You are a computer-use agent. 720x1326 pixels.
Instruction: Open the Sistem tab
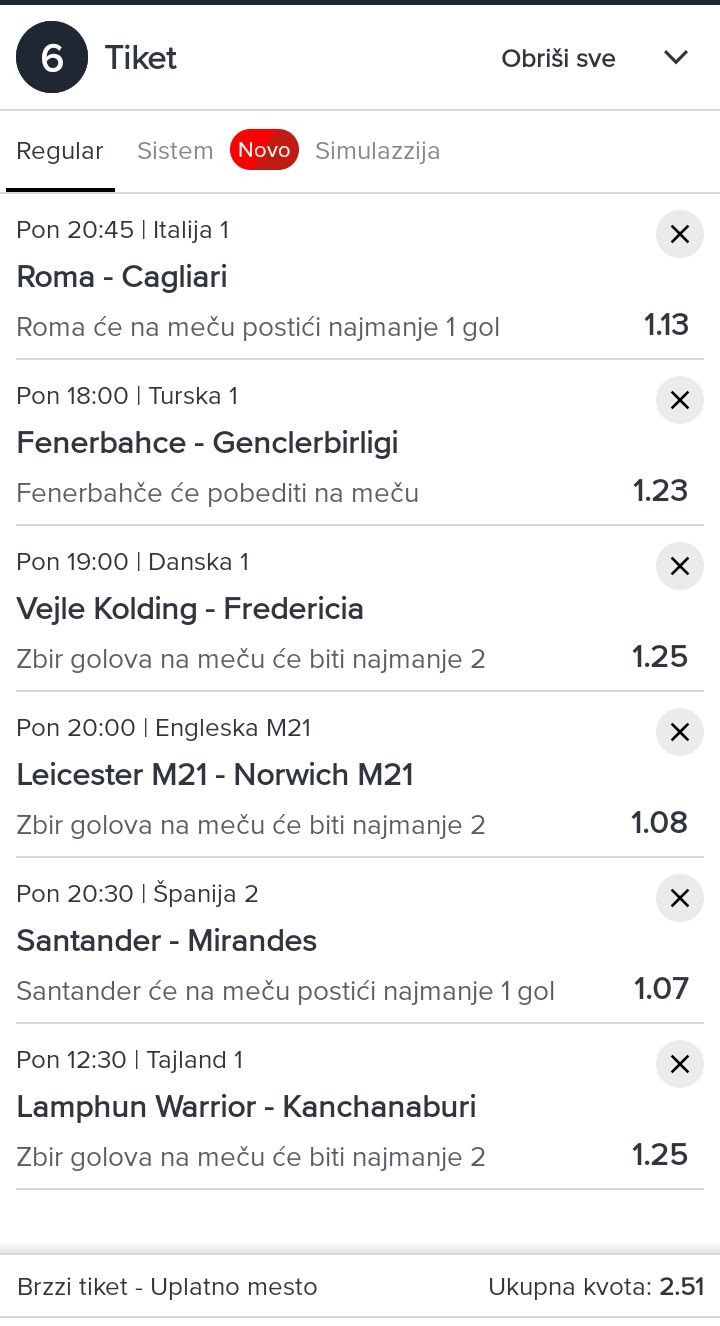[x=175, y=152]
